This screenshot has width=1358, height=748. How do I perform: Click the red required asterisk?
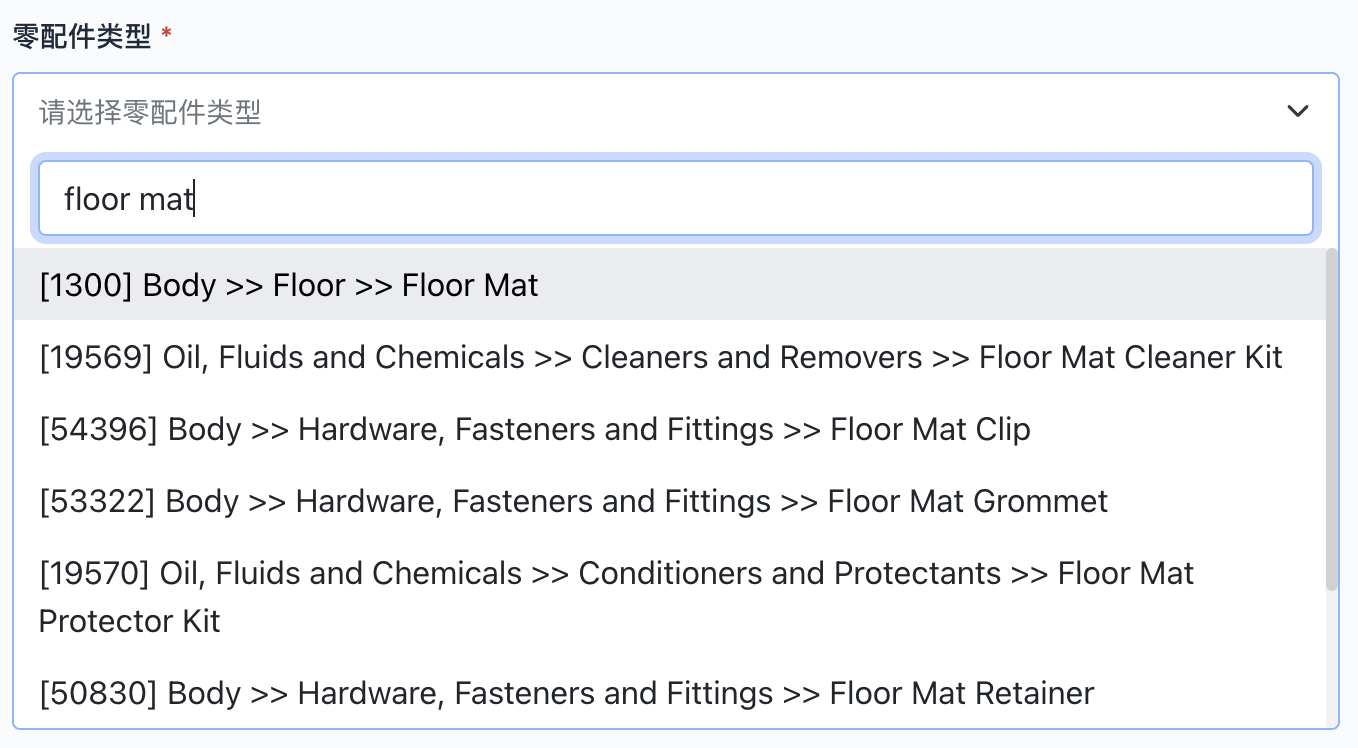[166, 36]
